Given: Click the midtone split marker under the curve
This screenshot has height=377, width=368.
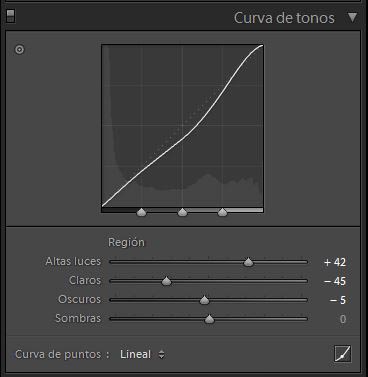Looking at the screenshot, I should click(182, 212).
